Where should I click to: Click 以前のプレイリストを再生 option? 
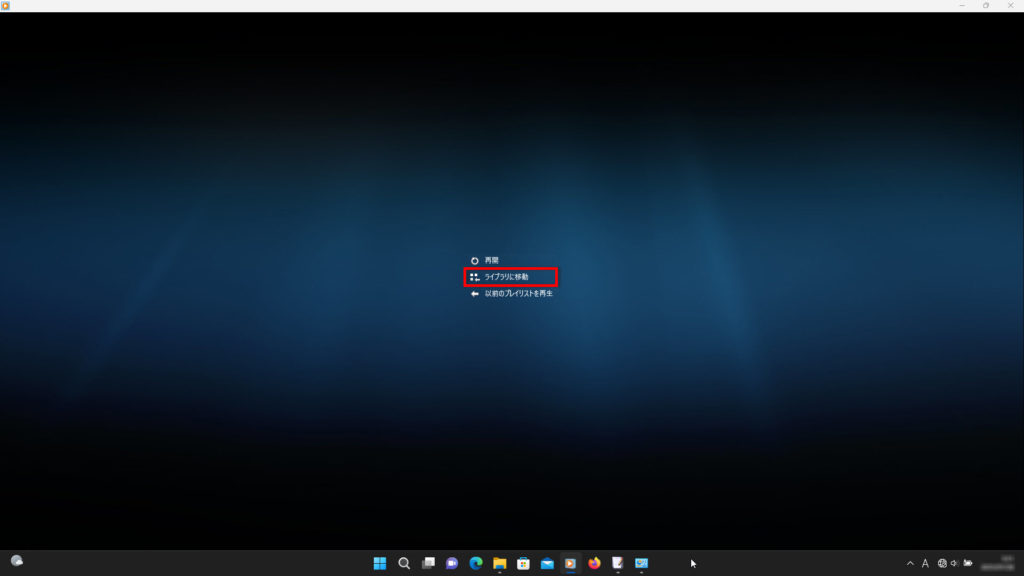[x=518, y=294]
